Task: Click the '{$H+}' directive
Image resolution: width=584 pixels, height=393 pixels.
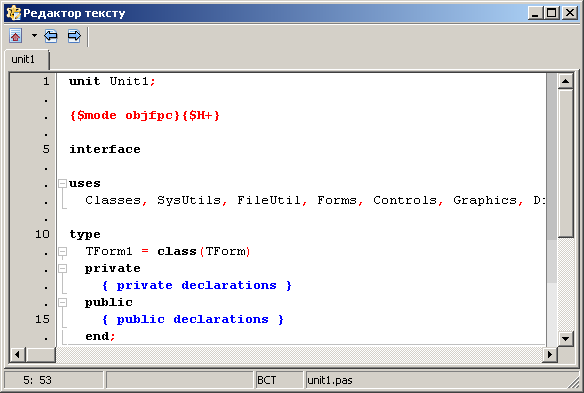Action: [201, 115]
